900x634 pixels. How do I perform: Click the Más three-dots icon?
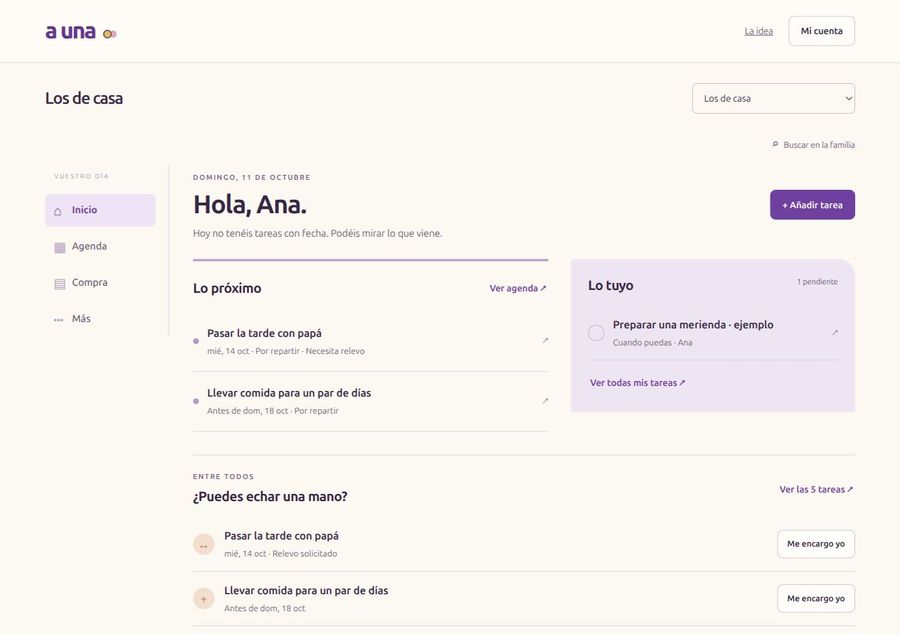[x=59, y=320]
